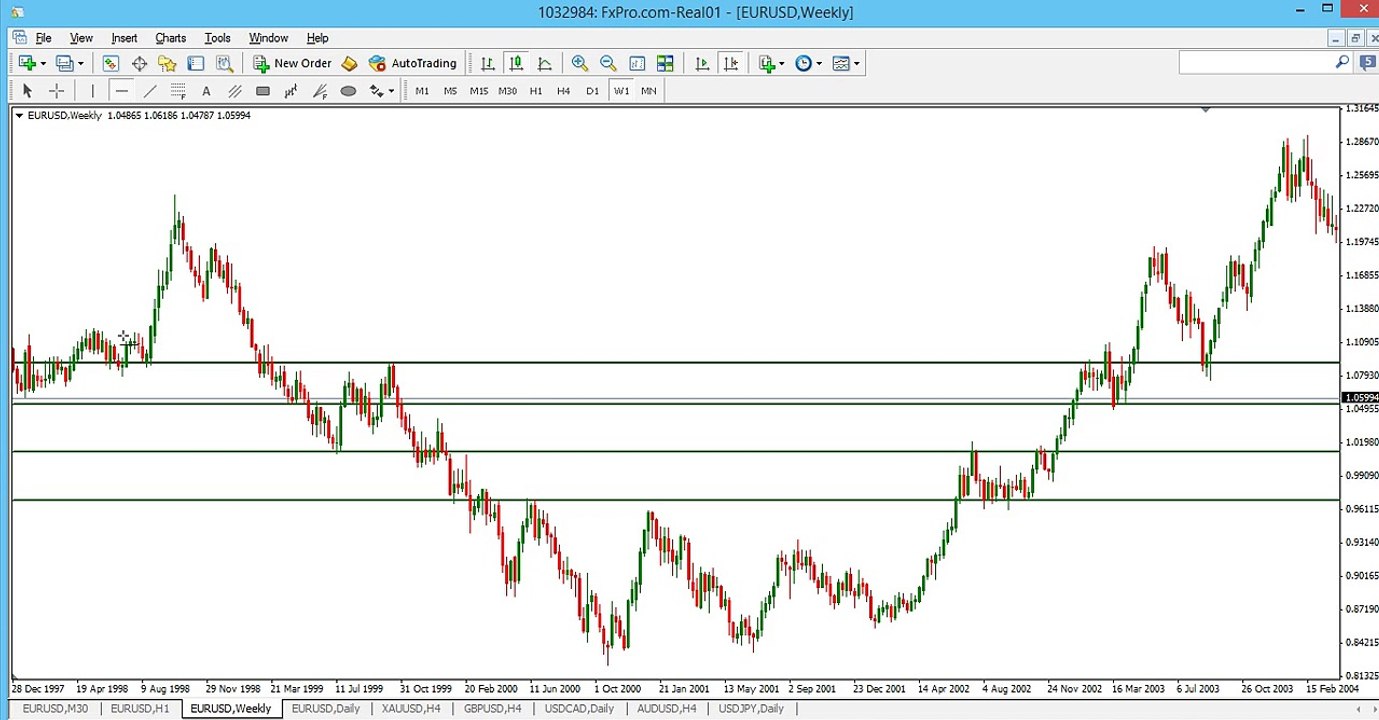Switch to Candlesticks display
The image size is (1379, 720).
tap(516, 63)
